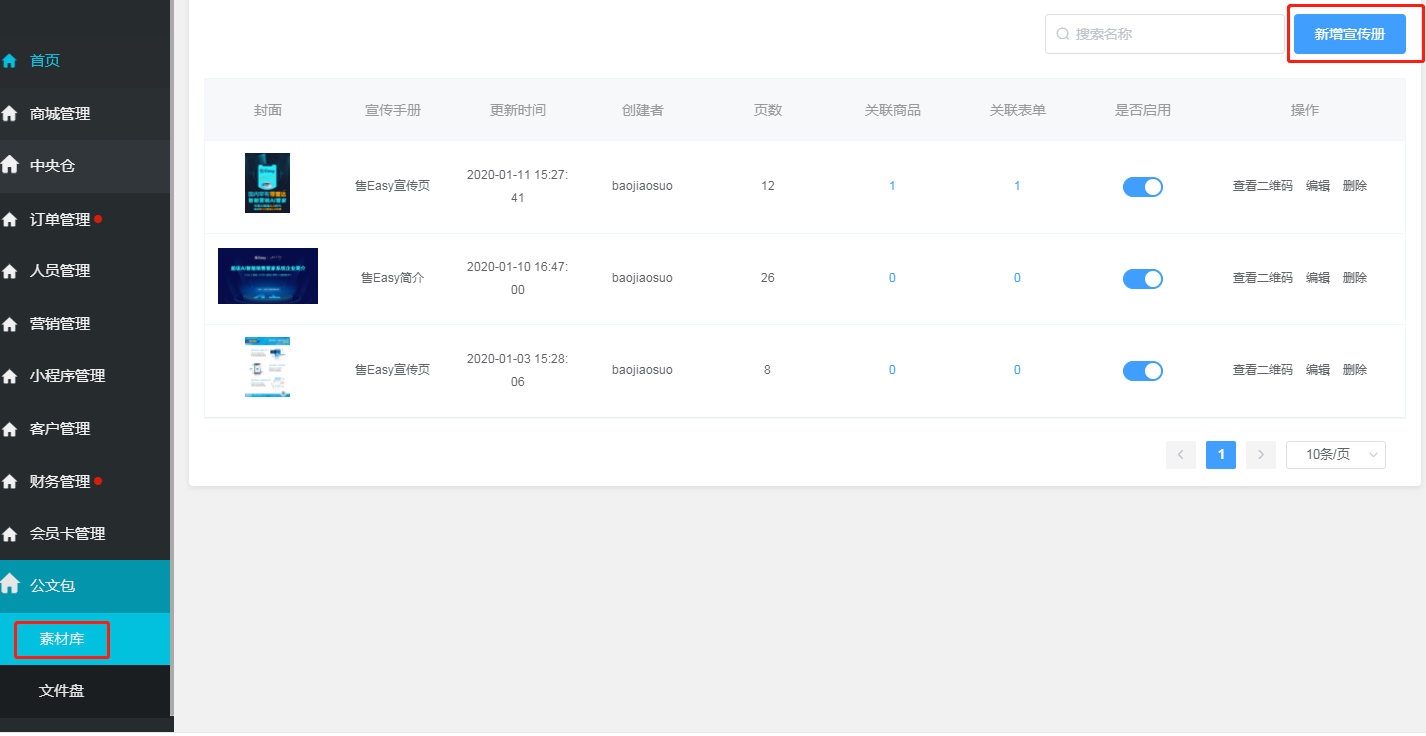1426x736 pixels.
Task: Click the magnifier icon in the search box
Action: click(x=1063, y=34)
